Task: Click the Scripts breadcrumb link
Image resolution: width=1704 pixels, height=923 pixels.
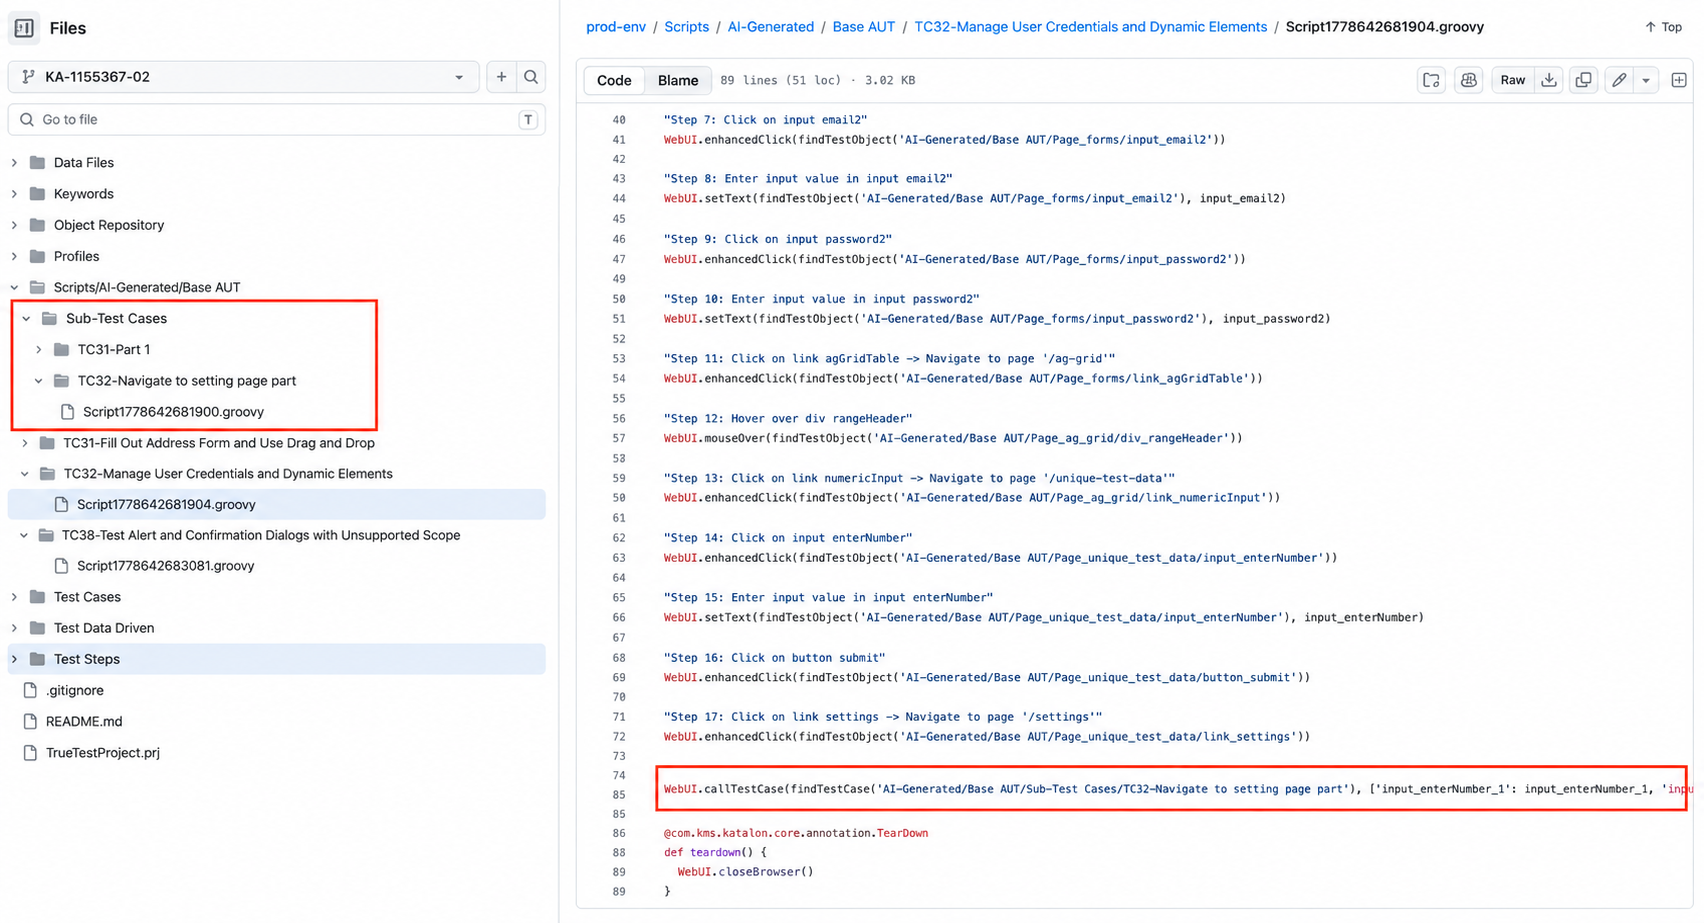Action: coord(687,27)
